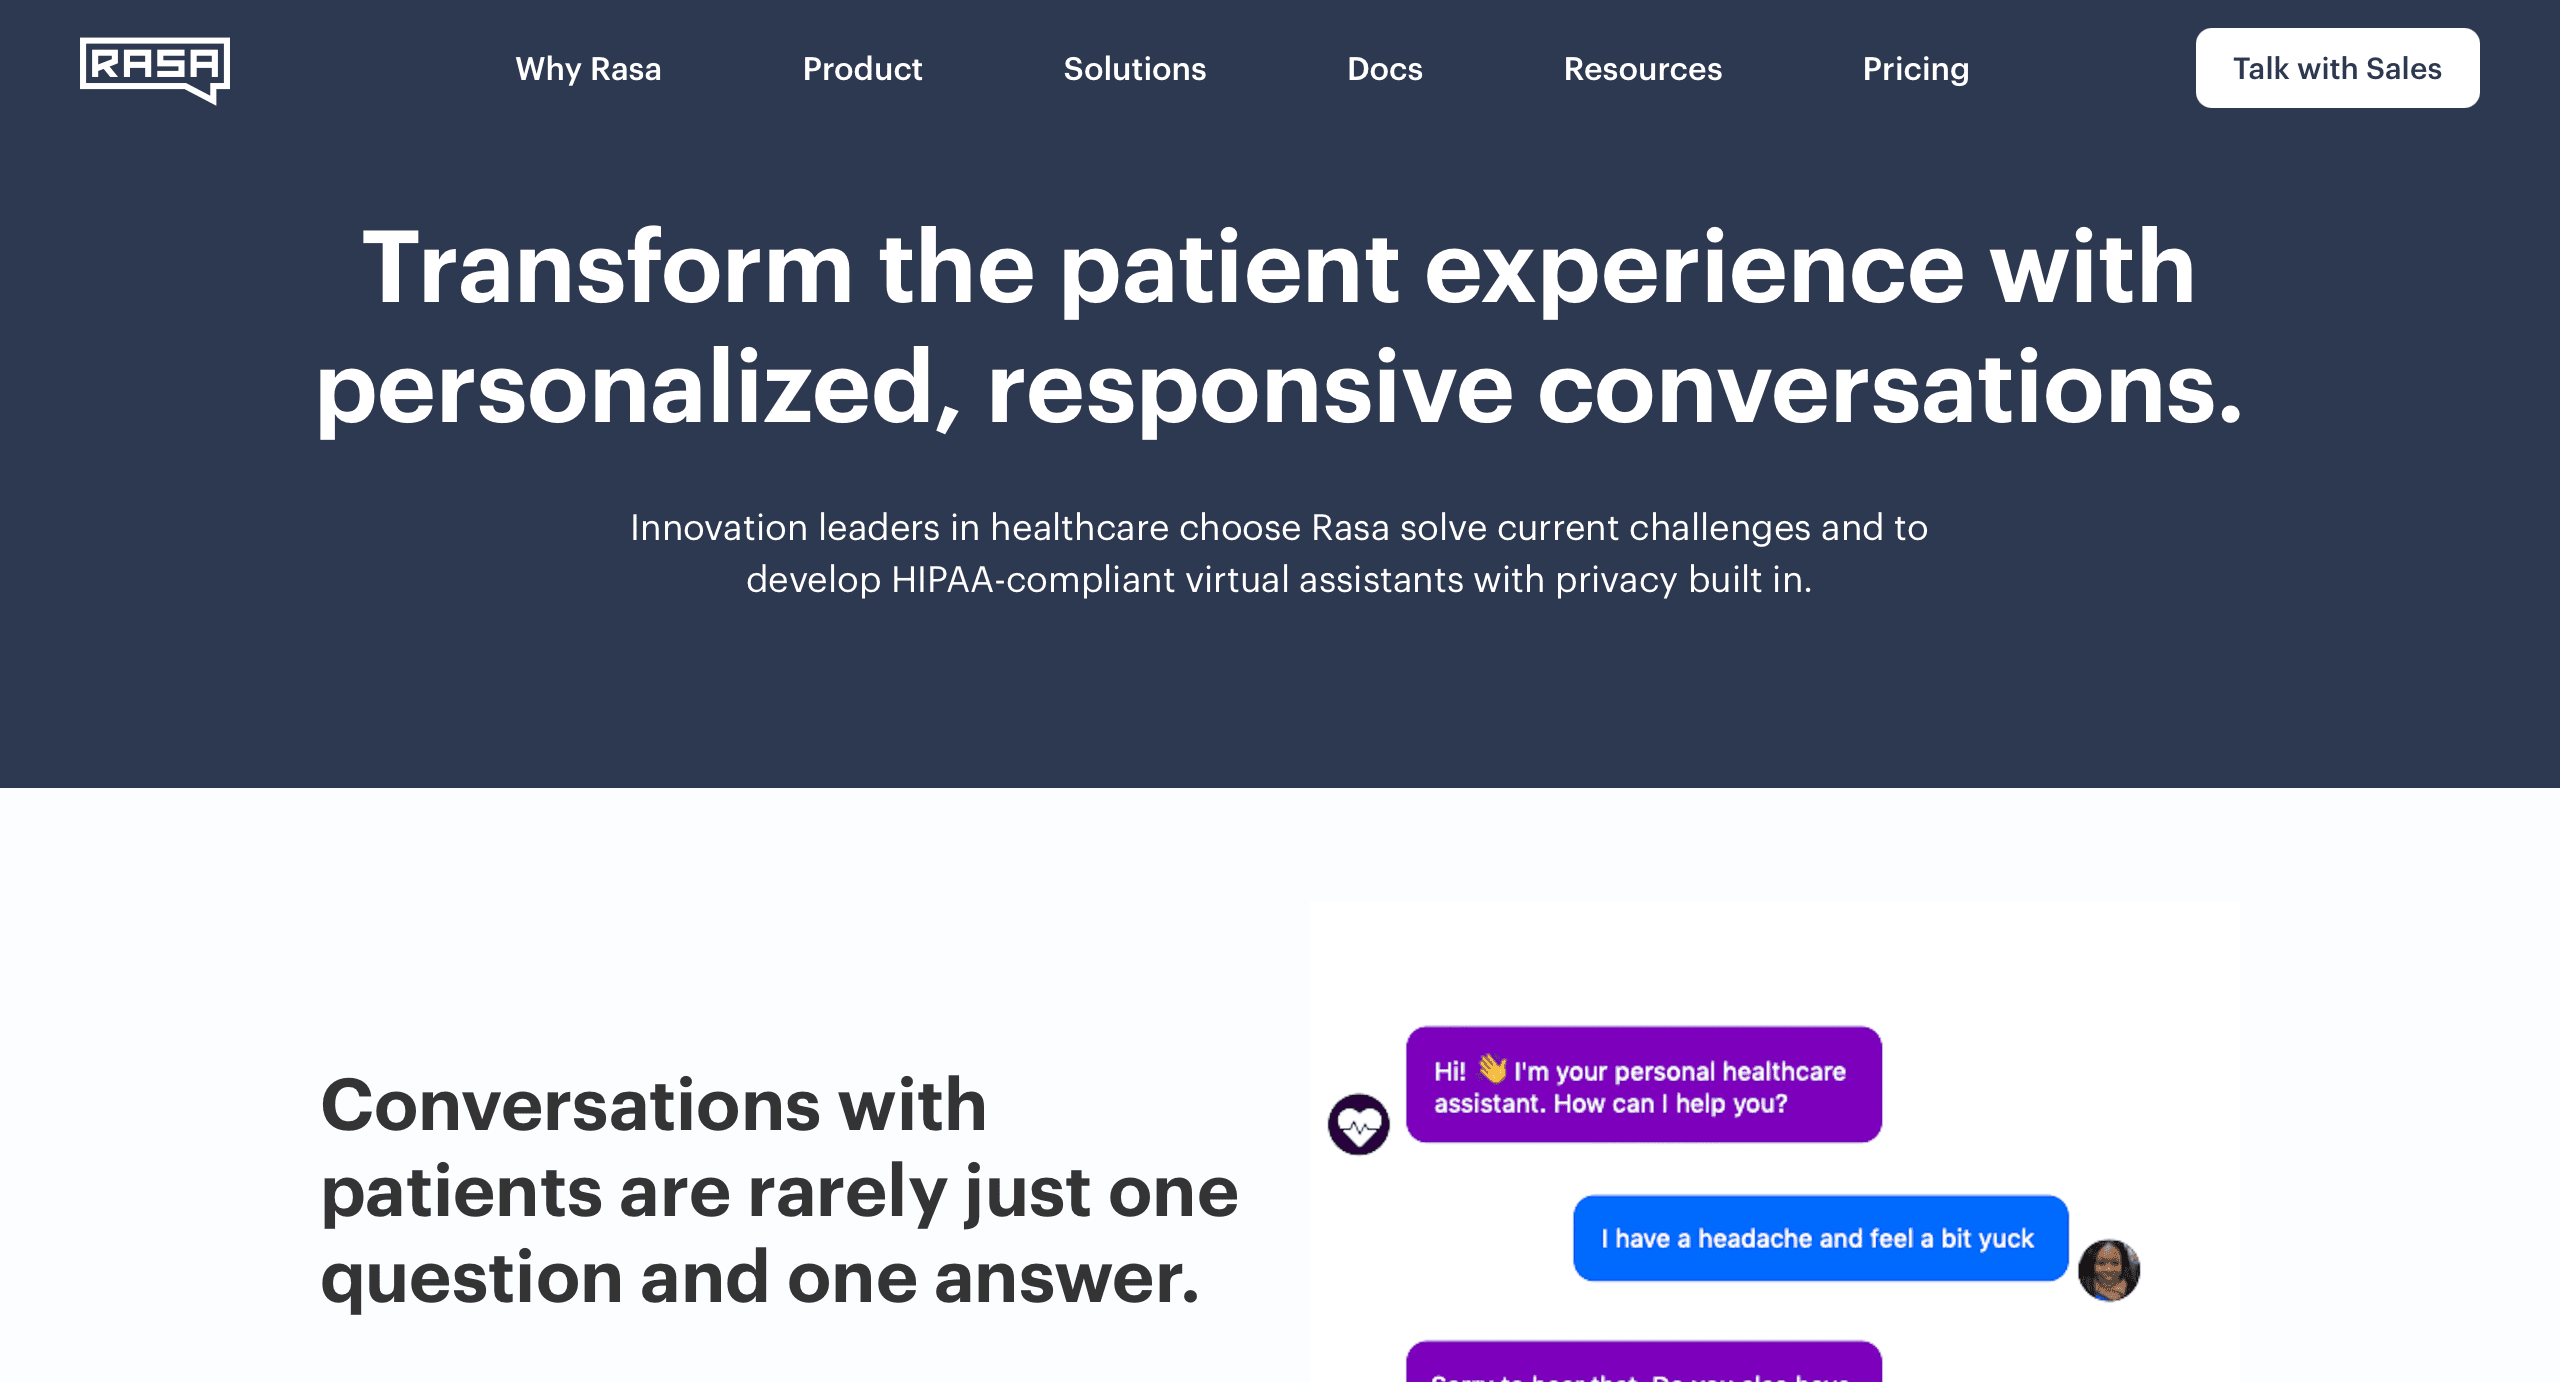Expand the Solutions menu
Screen dimensions: 2560x1382
(x=1134, y=69)
